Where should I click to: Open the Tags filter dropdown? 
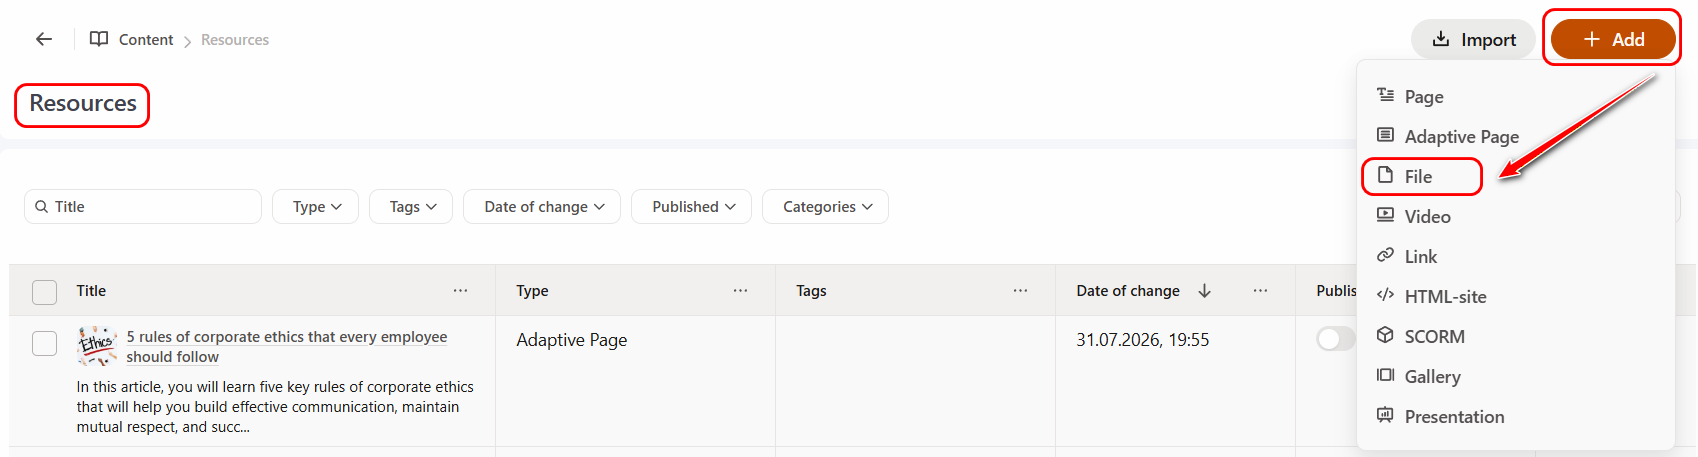pos(411,207)
